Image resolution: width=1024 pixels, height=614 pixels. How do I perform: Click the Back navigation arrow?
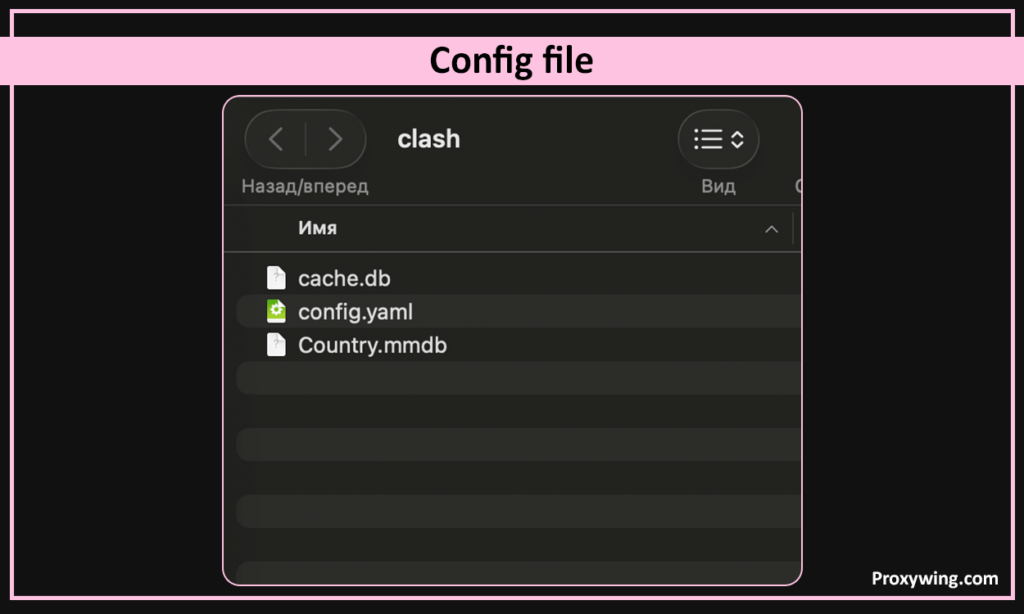coord(276,139)
